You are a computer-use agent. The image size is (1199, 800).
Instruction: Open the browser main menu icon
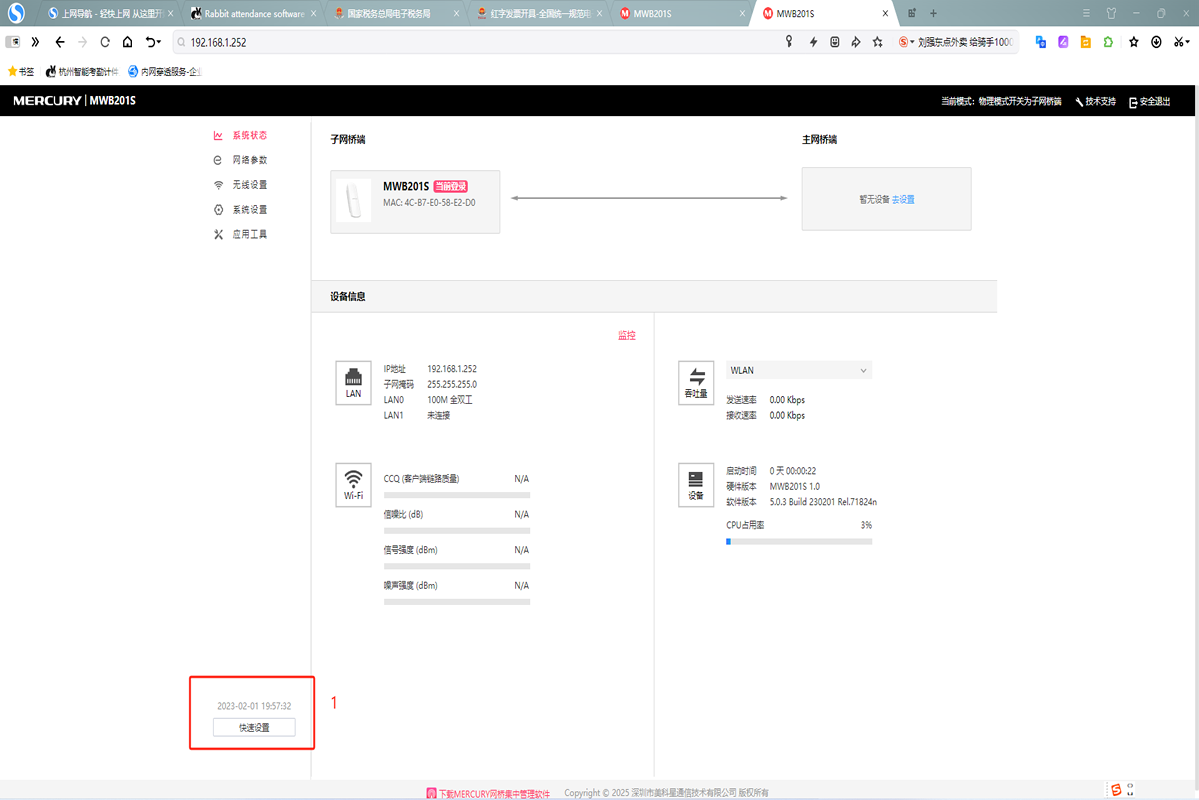coord(1086,13)
